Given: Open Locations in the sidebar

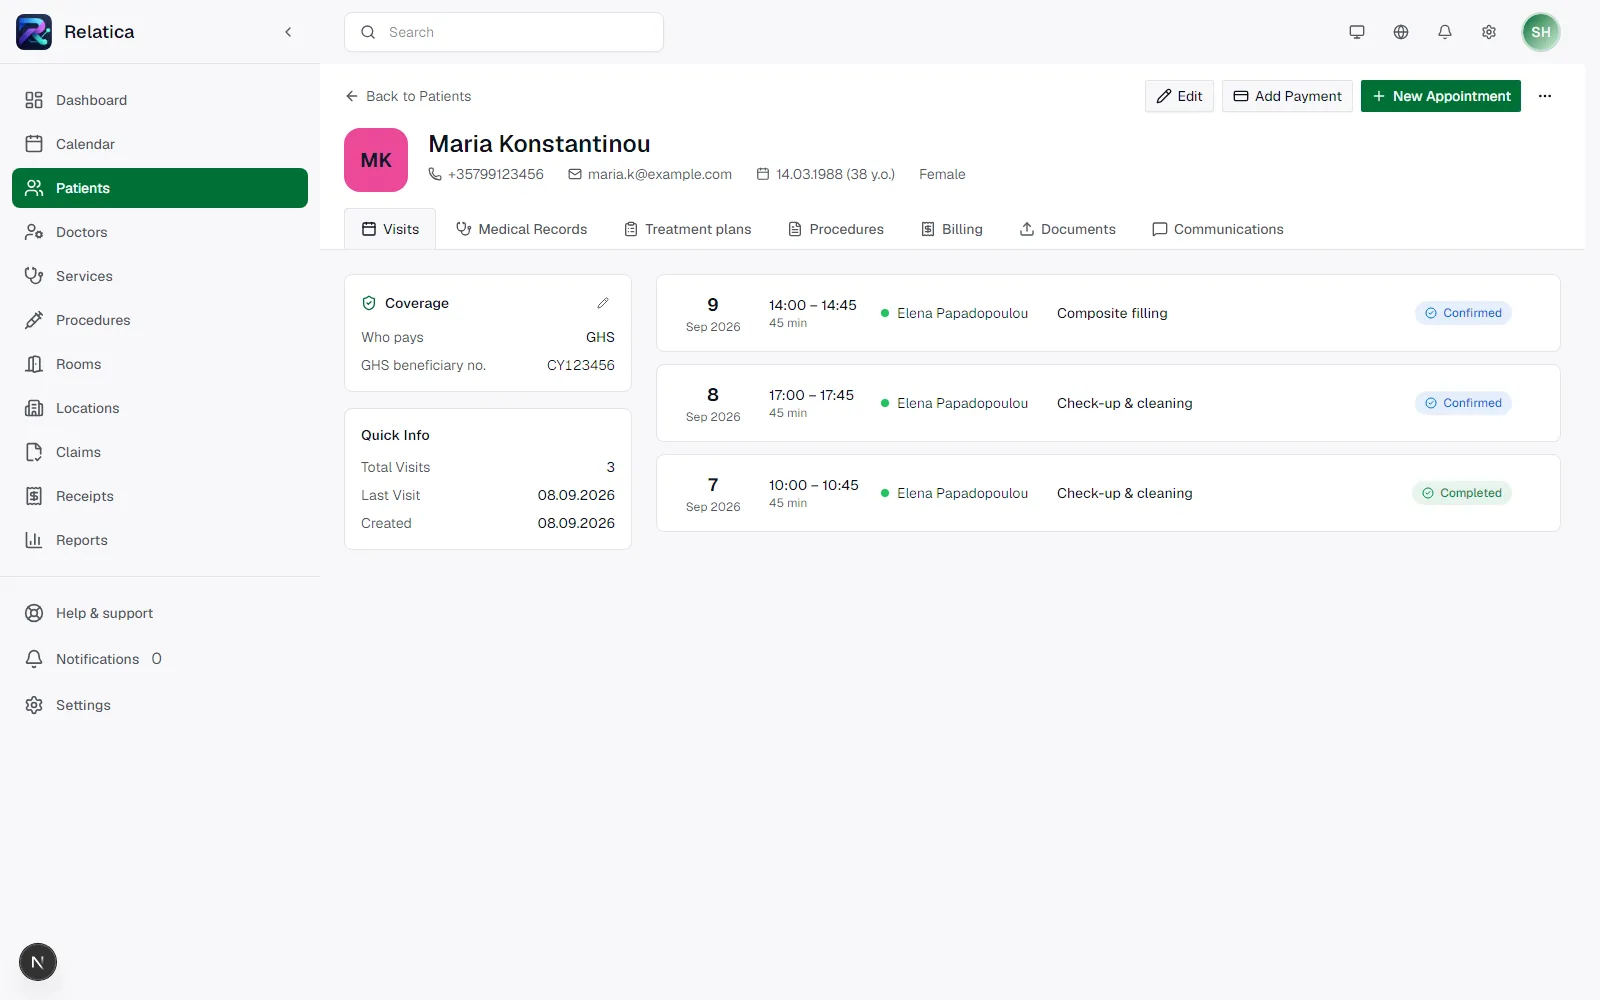Looking at the screenshot, I should [160, 408].
